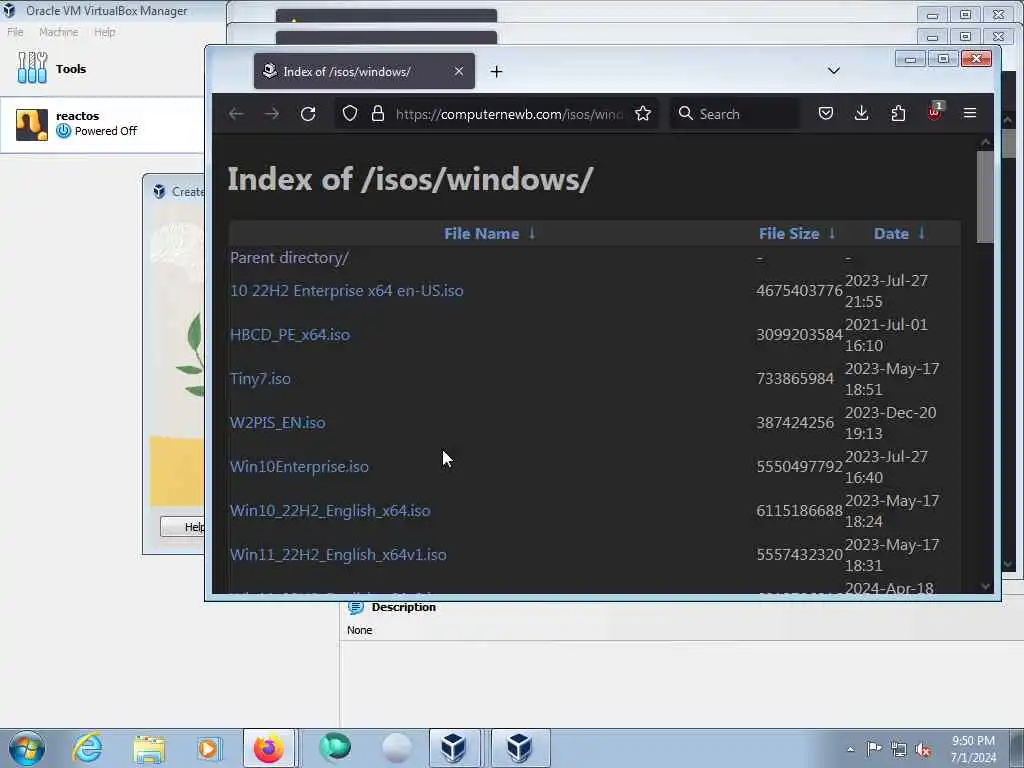Sort the listing by Date

891,234
